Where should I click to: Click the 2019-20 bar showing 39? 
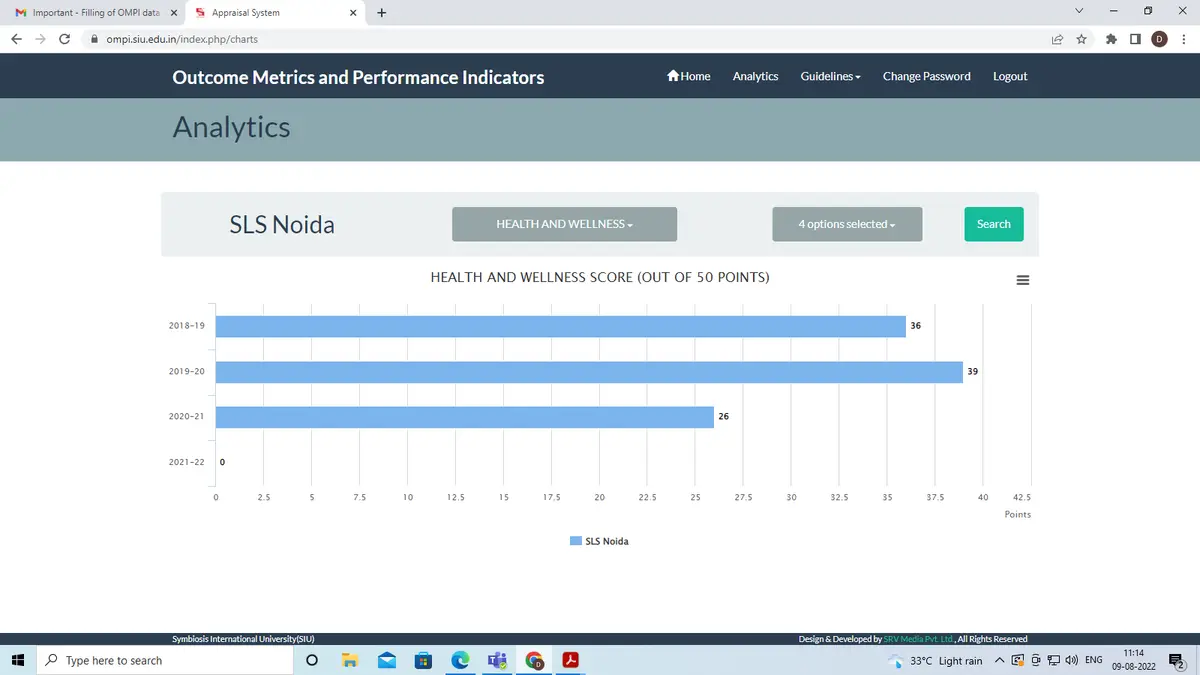pyautogui.click(x=589, y=372)
